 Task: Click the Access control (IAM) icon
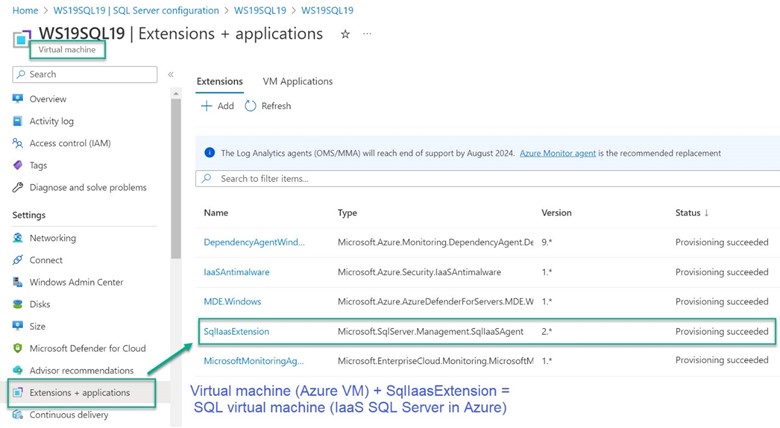pos(18,143)
